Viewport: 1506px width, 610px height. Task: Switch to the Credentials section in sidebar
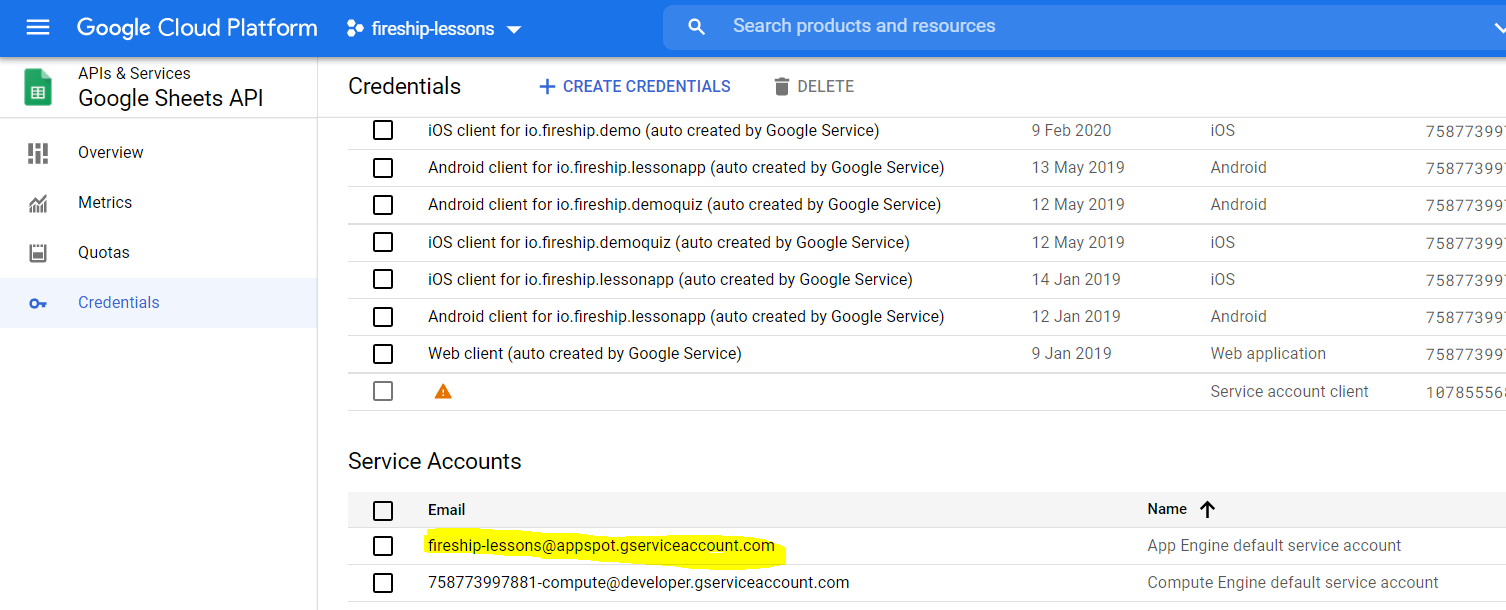(119, 302)
